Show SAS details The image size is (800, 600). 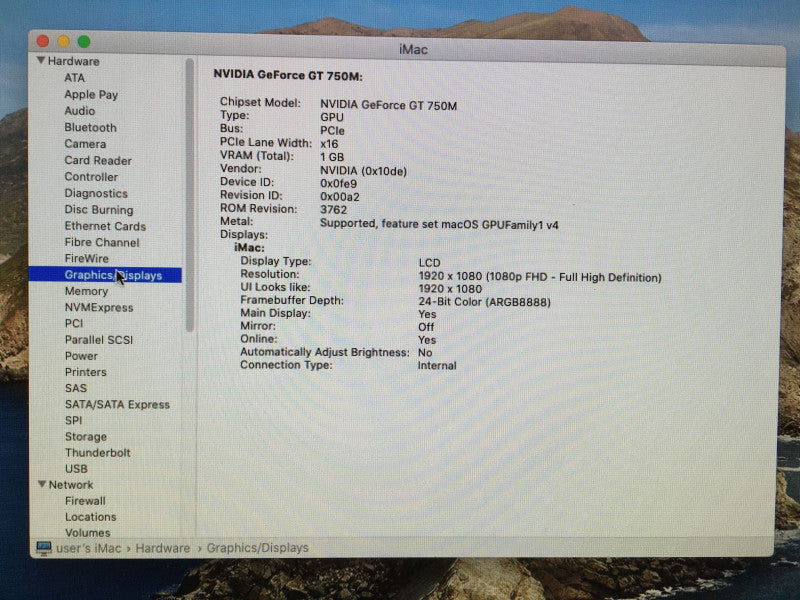[x=76, y=388]
